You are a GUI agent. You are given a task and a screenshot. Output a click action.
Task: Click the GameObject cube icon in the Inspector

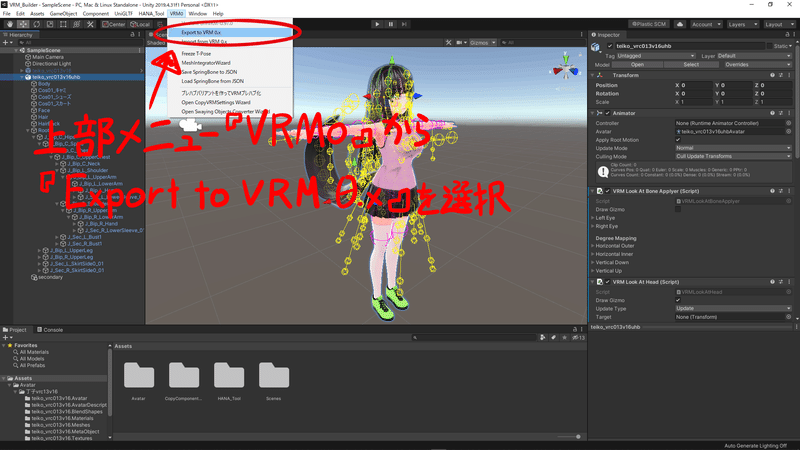(595, 47)
